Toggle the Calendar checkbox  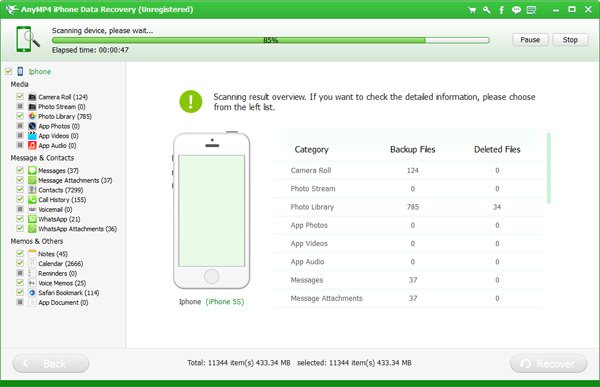(20, 263)
